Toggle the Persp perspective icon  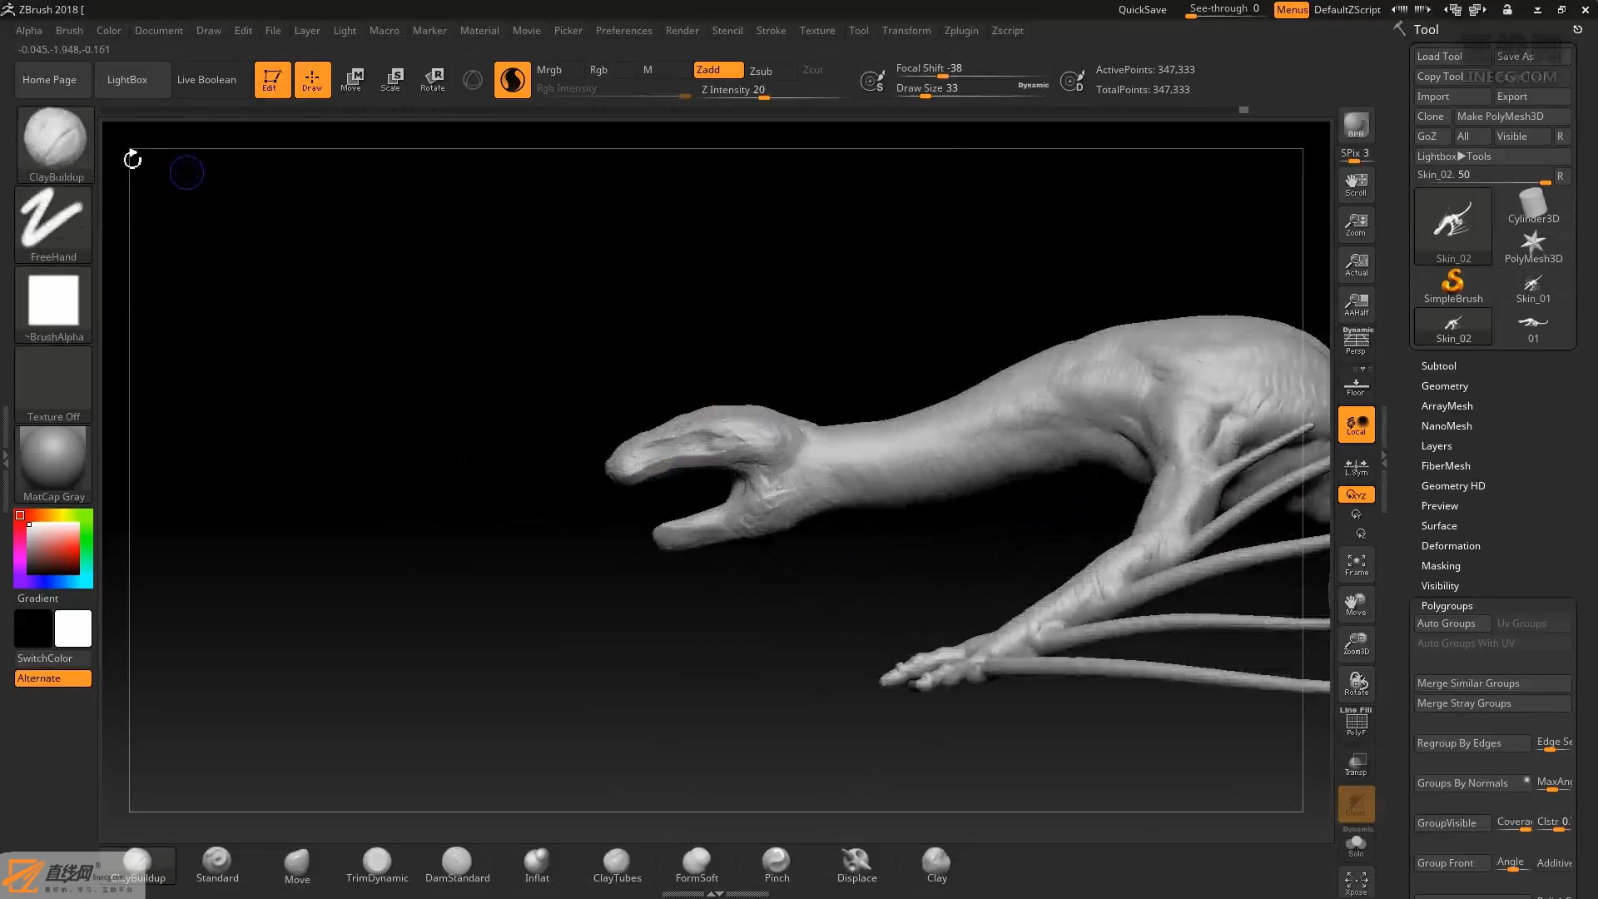pos(1356,342)
